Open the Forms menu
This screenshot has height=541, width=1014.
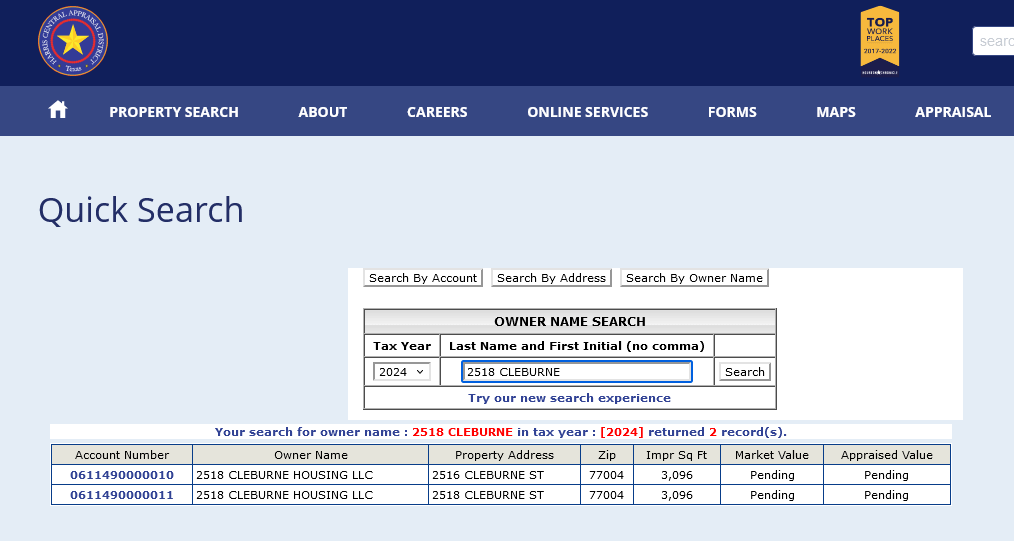tap(732, 112)
